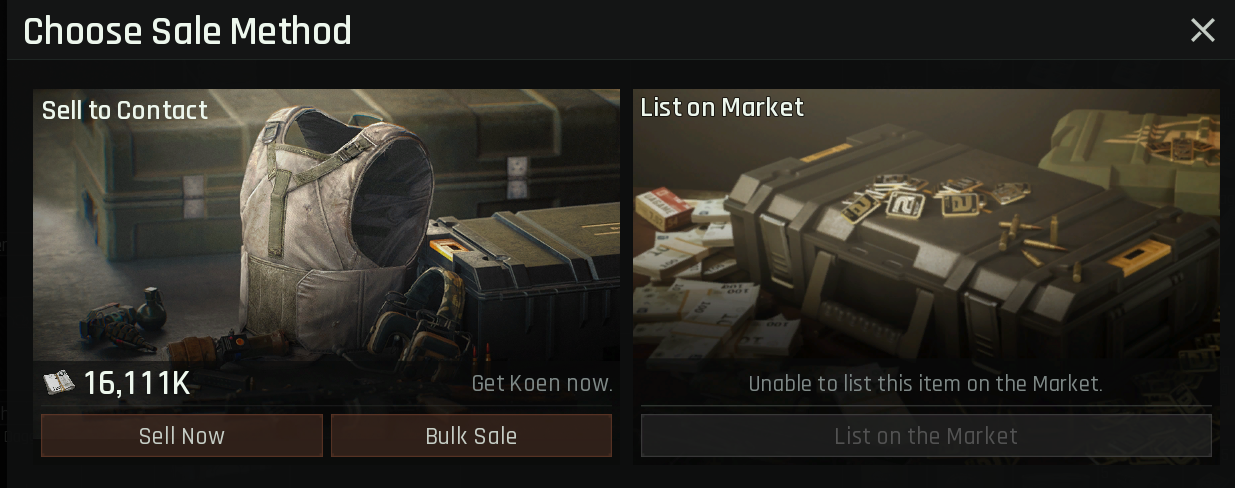This screenshot has height=488, width=1235.
Task: Click the disabled List on the Market button
Action: (x=926, y=436)
